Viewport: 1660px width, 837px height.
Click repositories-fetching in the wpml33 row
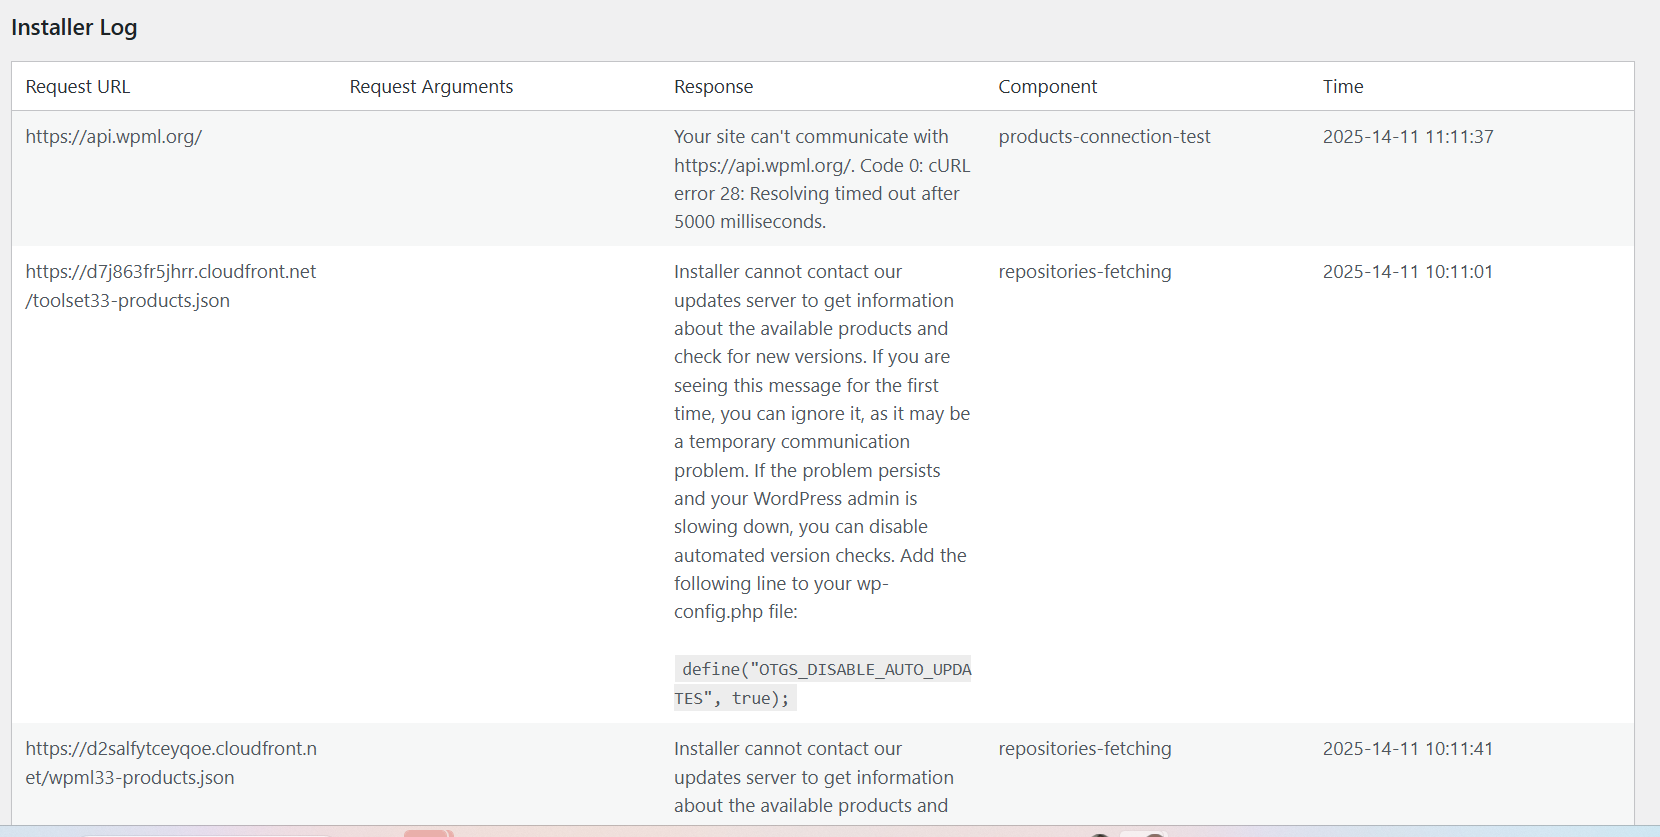click(1084, 749)
